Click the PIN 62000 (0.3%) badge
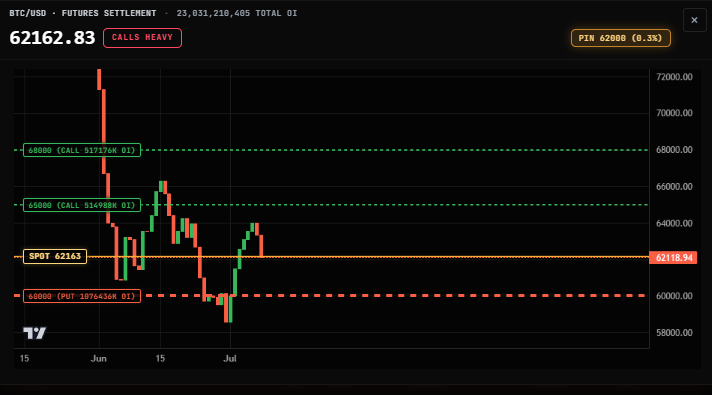The image size is (712, 395). click(x=620, y=38)
